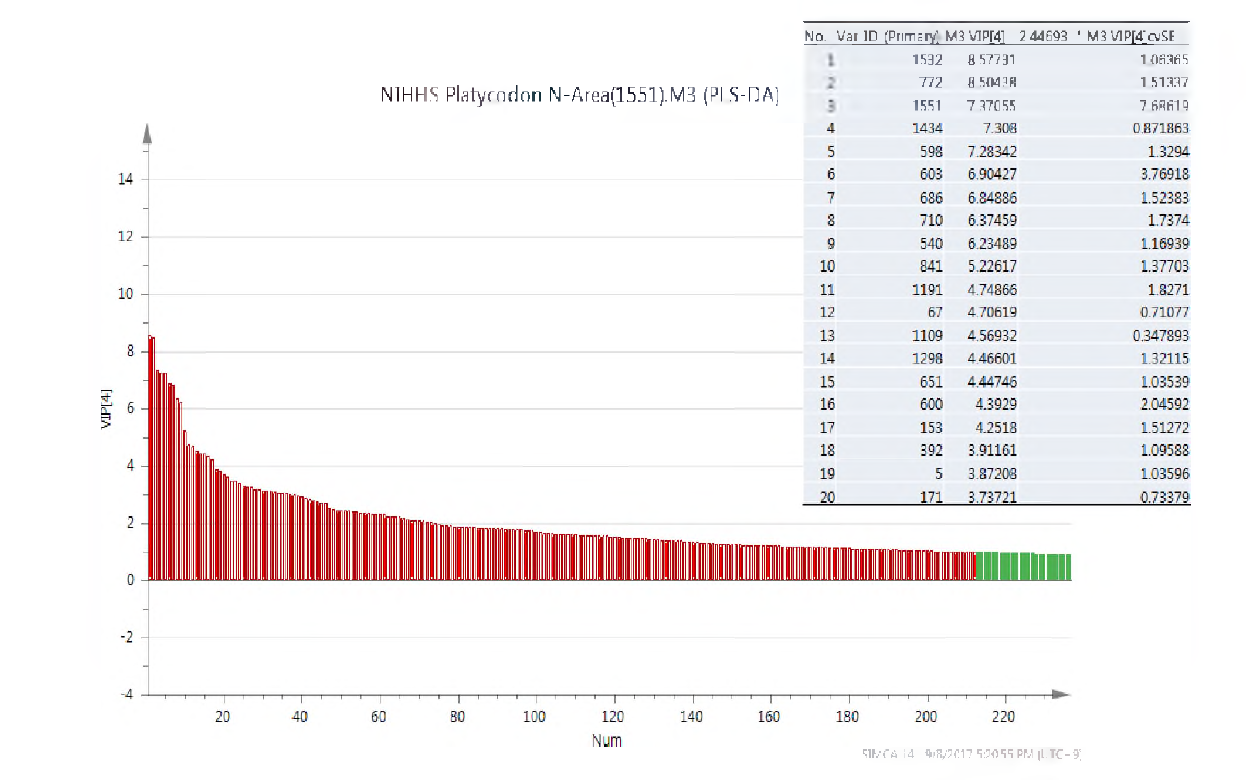
Task: Select cvSE value '0.347893'
Action: click(x=1160, y=335)
